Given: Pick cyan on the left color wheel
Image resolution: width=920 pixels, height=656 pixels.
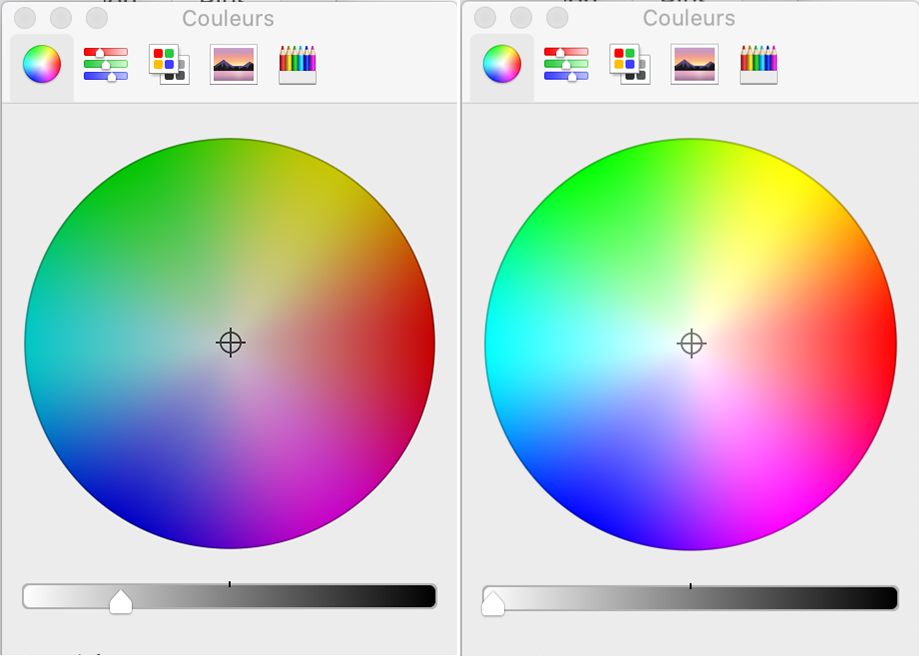Looking at the screenshot, I should click(x=40, y=344).
